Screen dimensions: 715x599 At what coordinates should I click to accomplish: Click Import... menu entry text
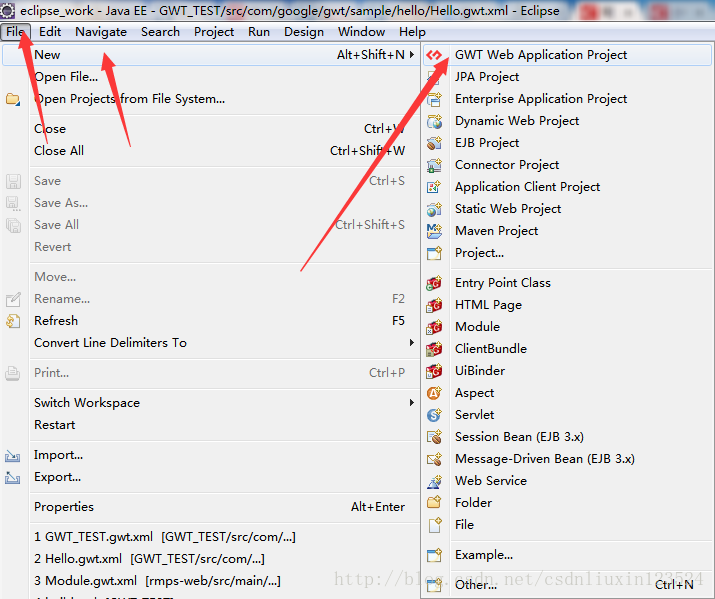point(58,455)
